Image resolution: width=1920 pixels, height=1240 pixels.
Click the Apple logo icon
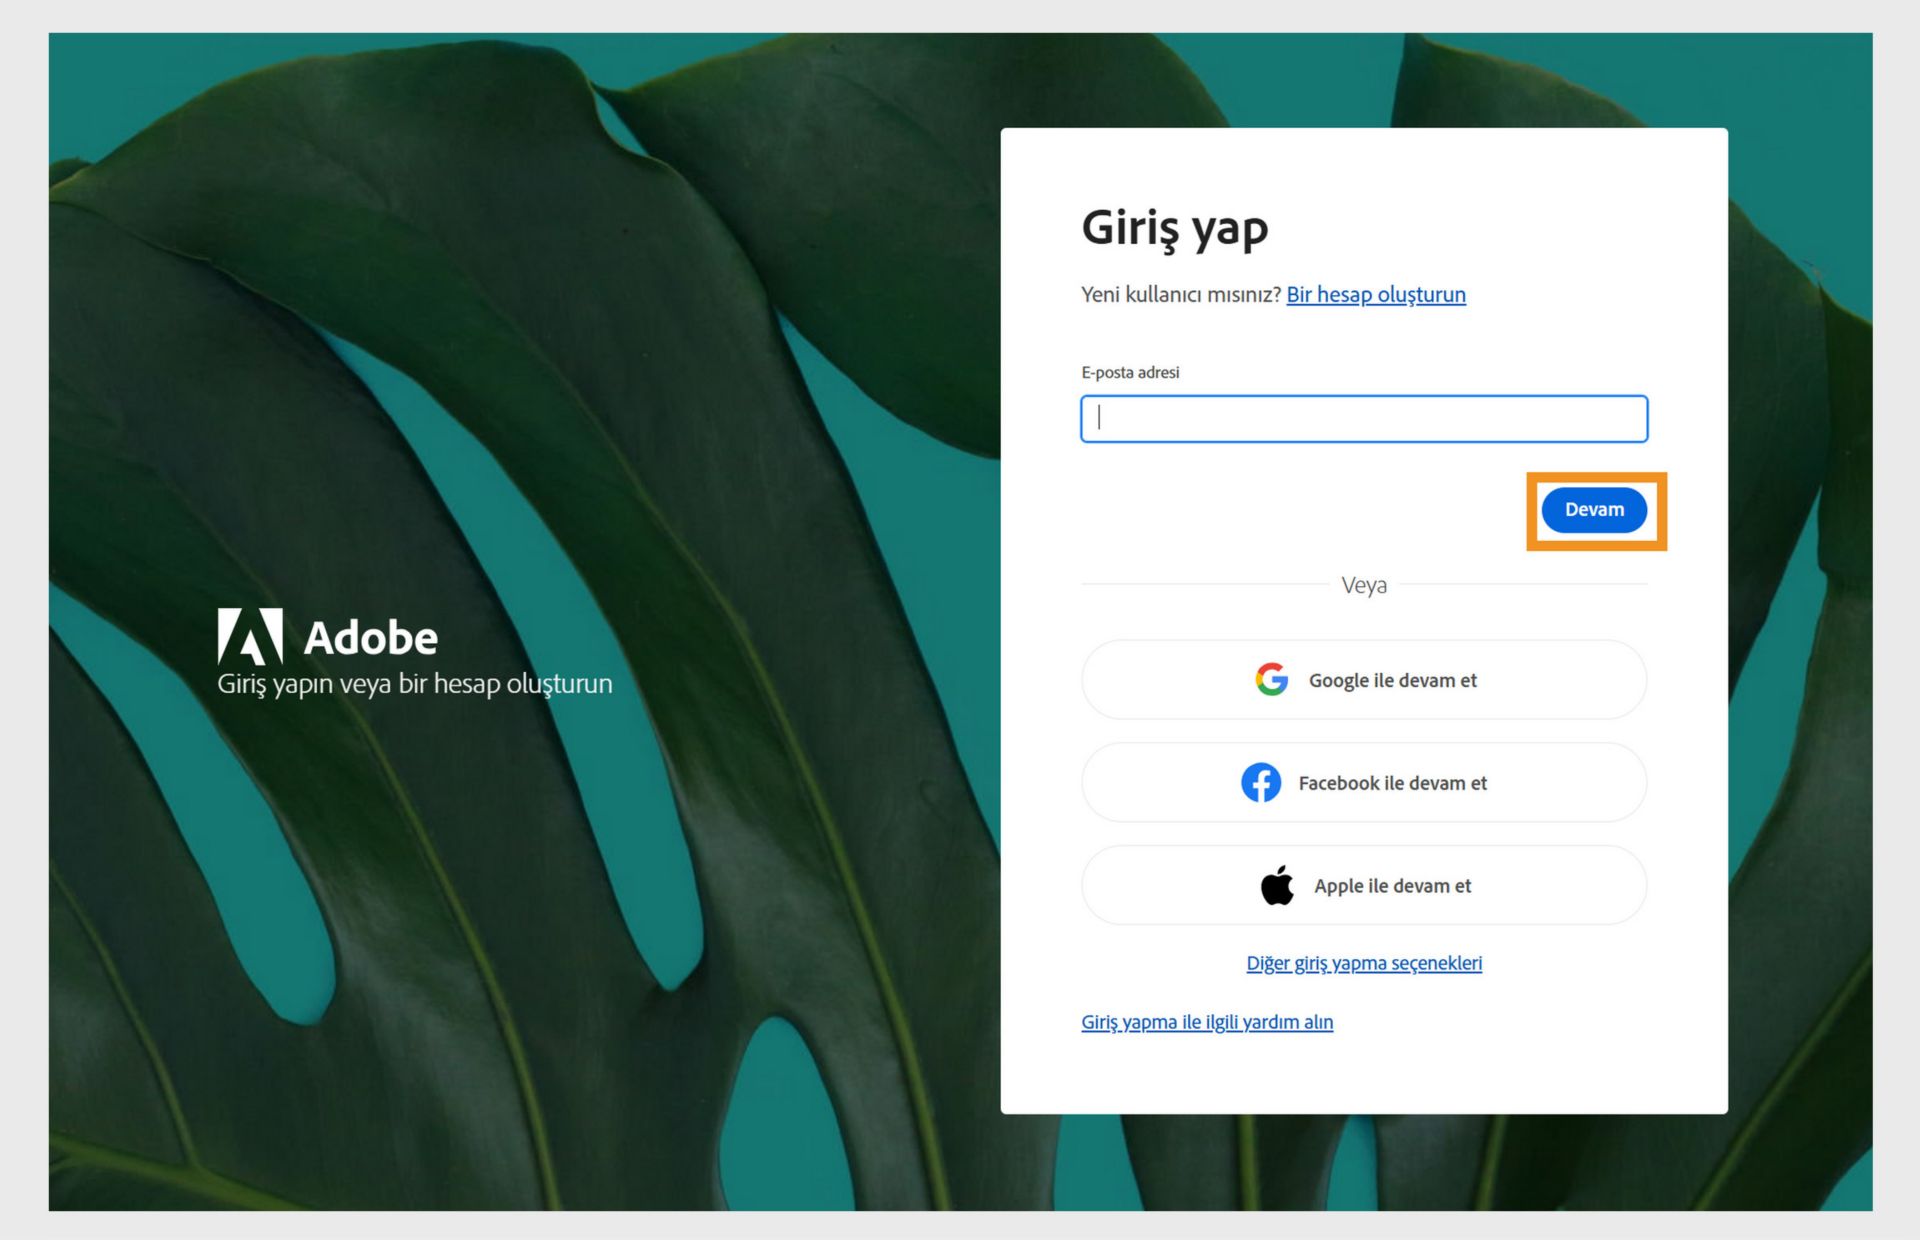coord(1277,886)
